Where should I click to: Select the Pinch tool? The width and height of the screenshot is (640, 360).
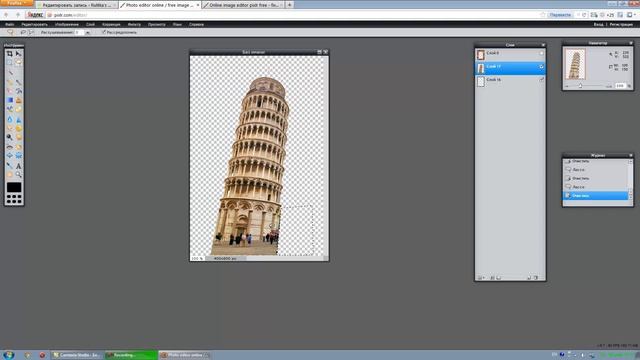point(18,156)
